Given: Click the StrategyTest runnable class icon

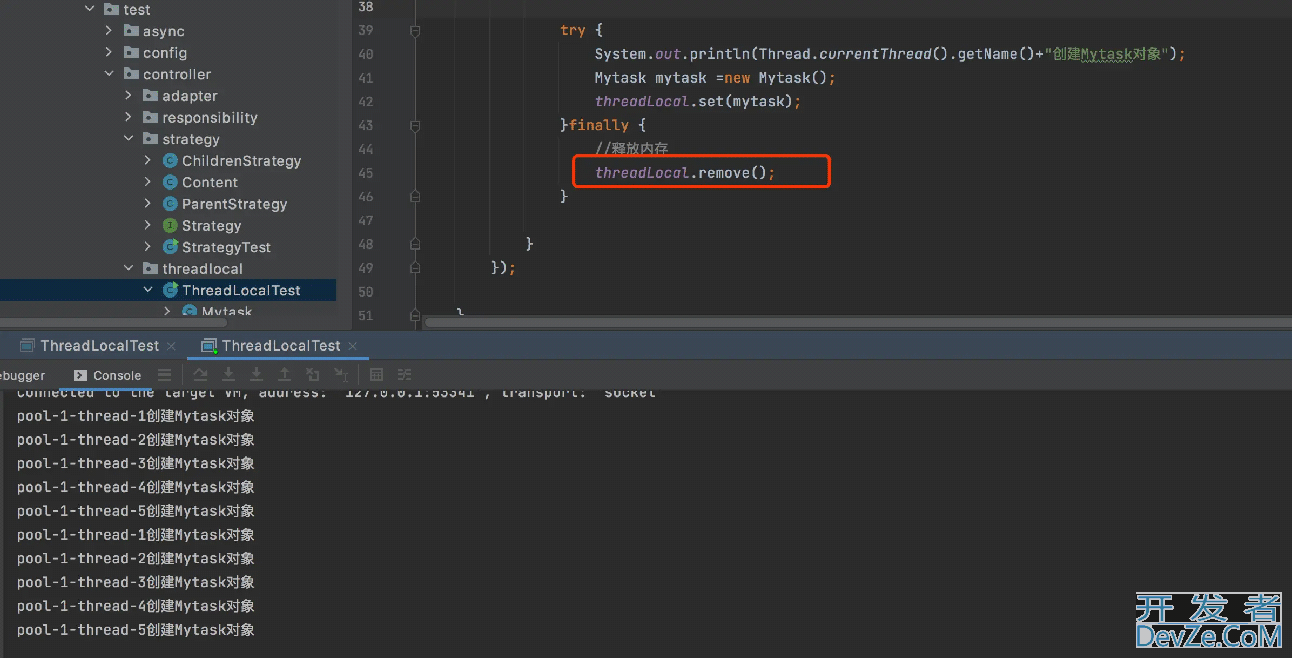Looking at the screenshot, I should 170,247.
